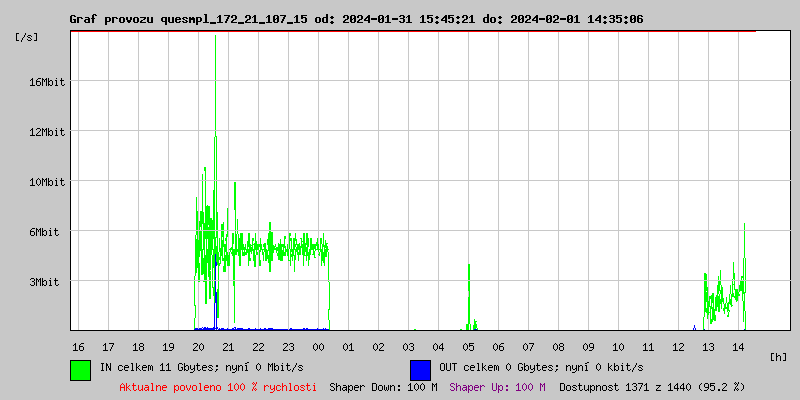Click the green IN legend swatch
The width and height of the screenshot is (800, 400).
(80, 369)
